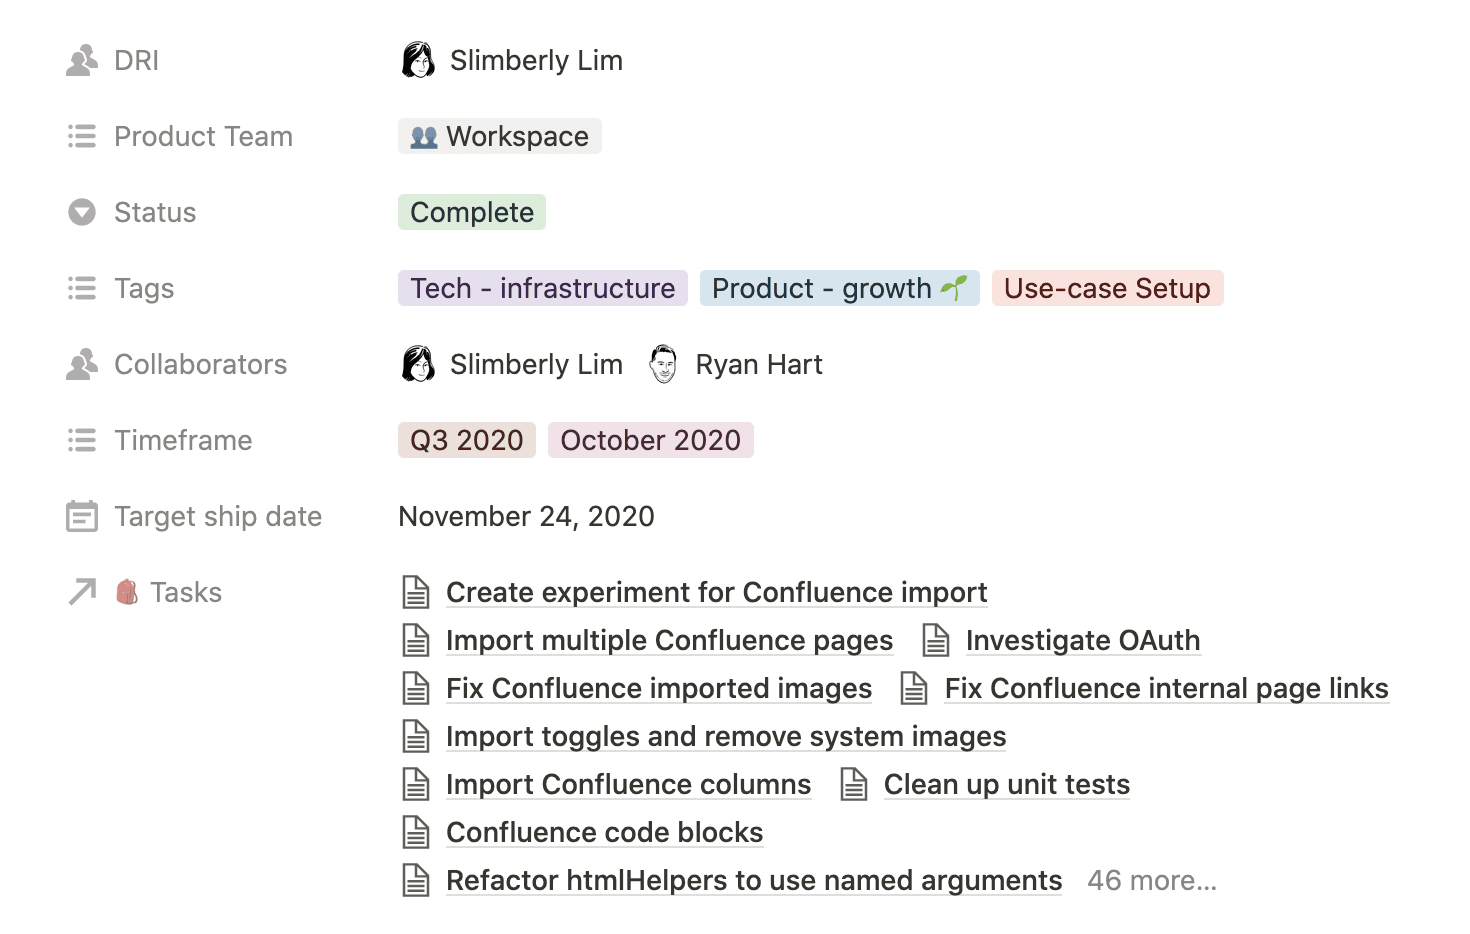Select the Q3 2020 timeframe tag
Image resolution: width=1470 pixels, height=934 pixels.
pyautogui.click(x=466, y=440)
